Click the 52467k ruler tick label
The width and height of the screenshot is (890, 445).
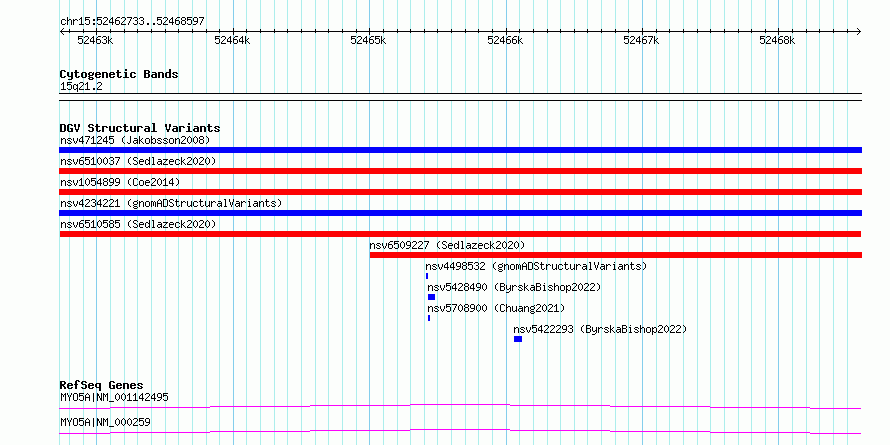coord(641,40)
